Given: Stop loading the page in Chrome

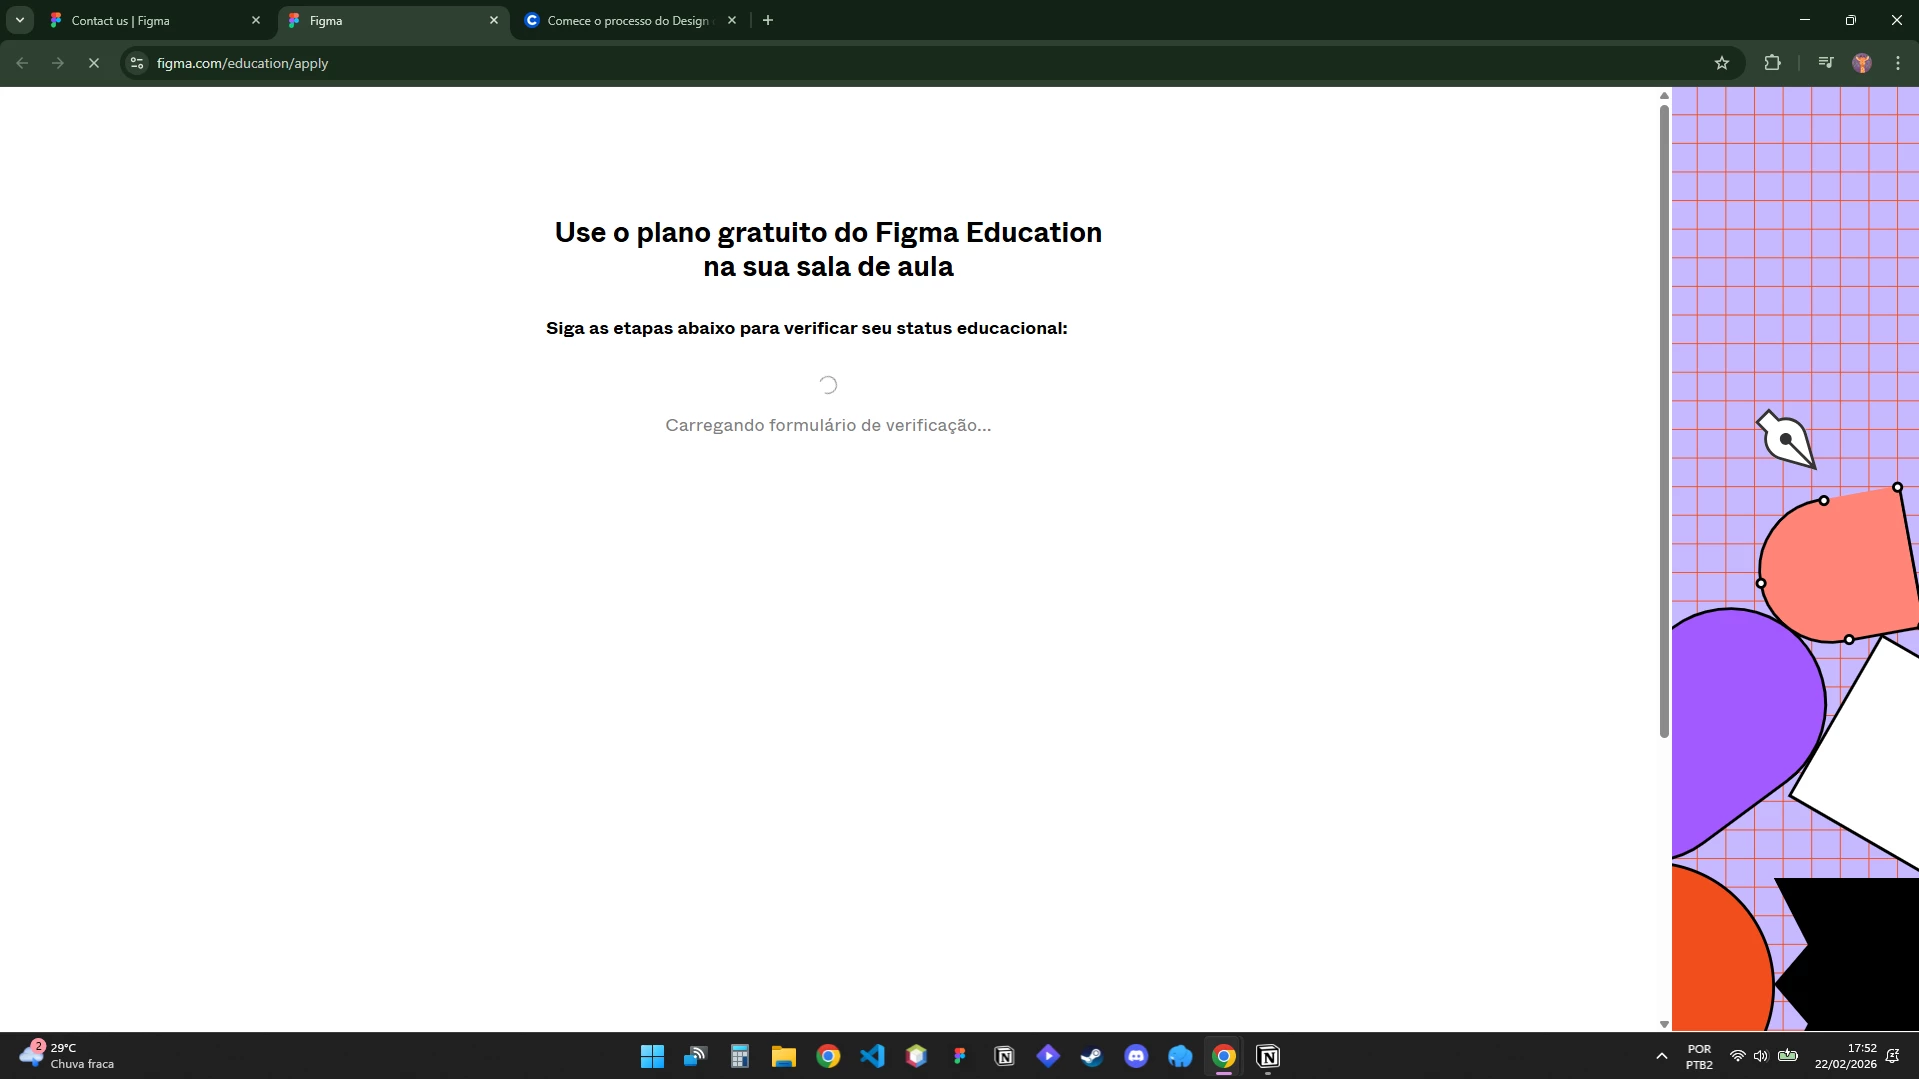Looking at the screenshot, I should (94, 63).
